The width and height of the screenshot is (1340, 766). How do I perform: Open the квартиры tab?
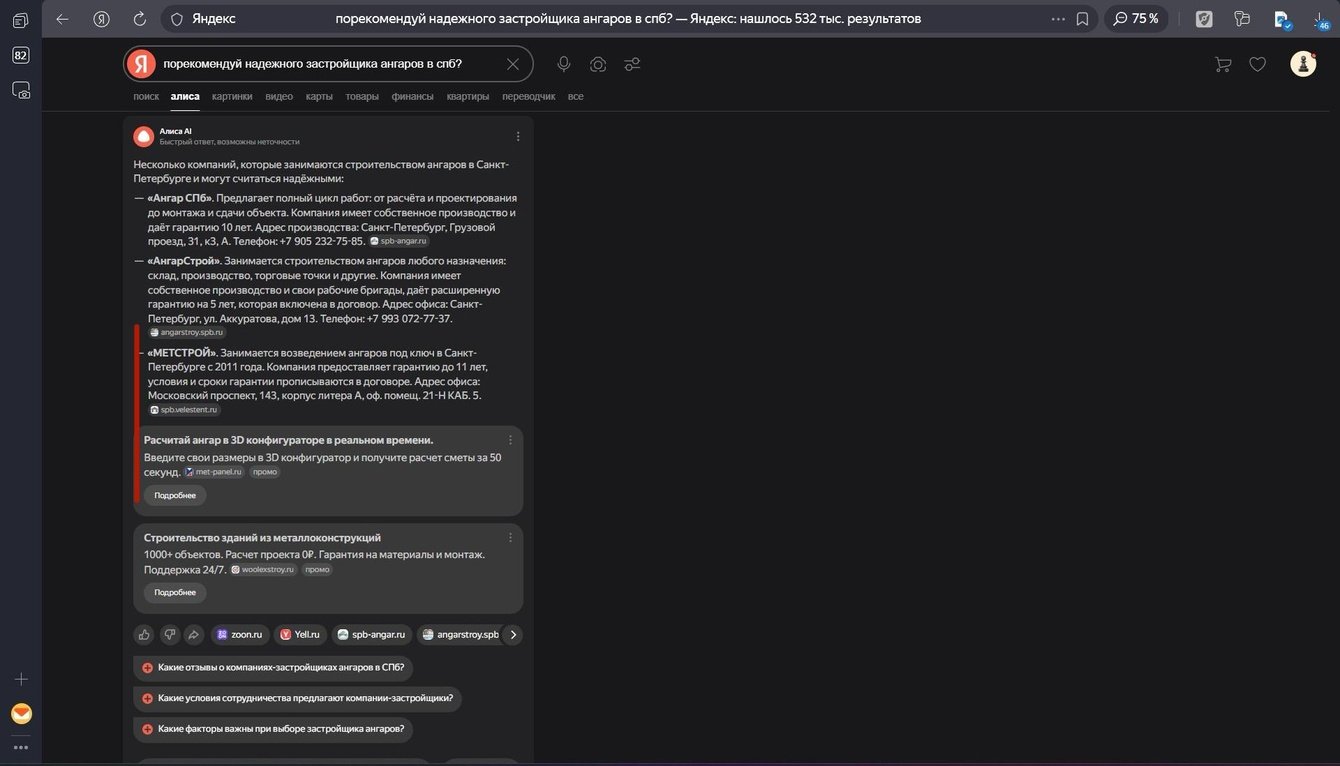468,96
